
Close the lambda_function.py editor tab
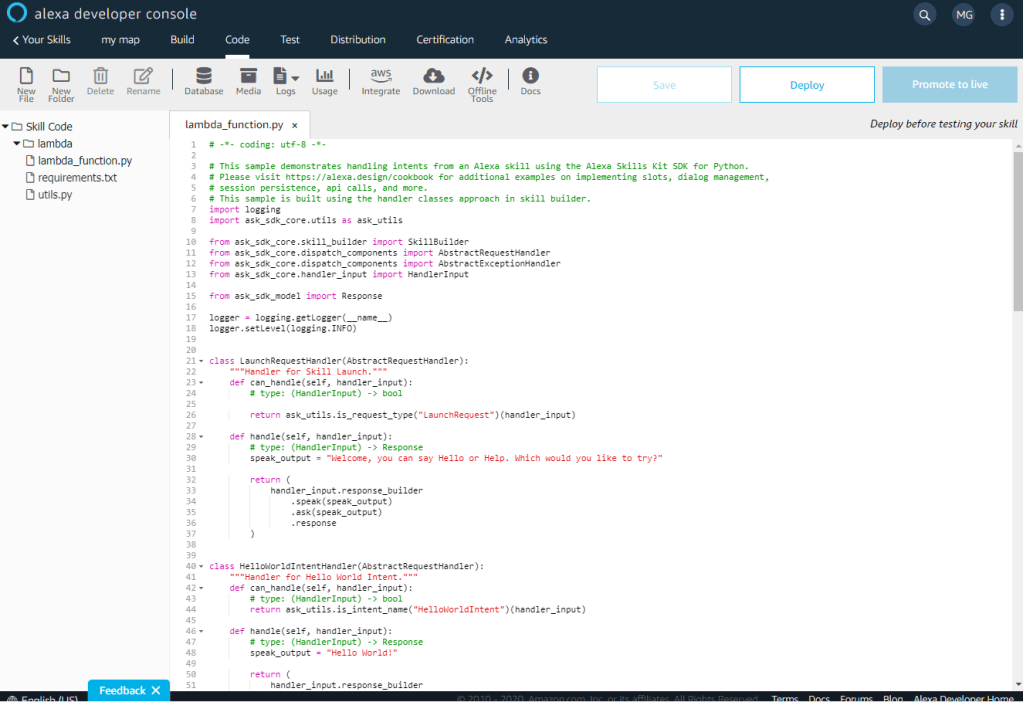click(294, 125)
